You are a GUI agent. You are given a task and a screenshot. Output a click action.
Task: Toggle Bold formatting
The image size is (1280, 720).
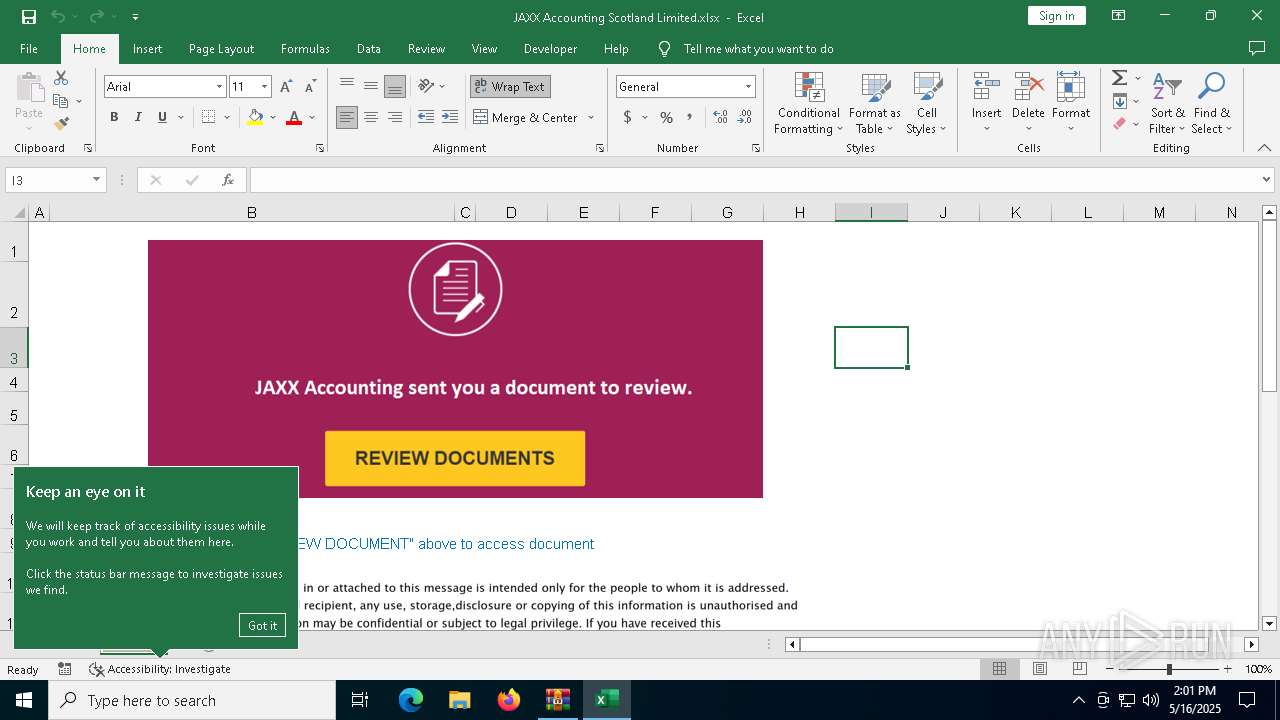tap(114, 118)
